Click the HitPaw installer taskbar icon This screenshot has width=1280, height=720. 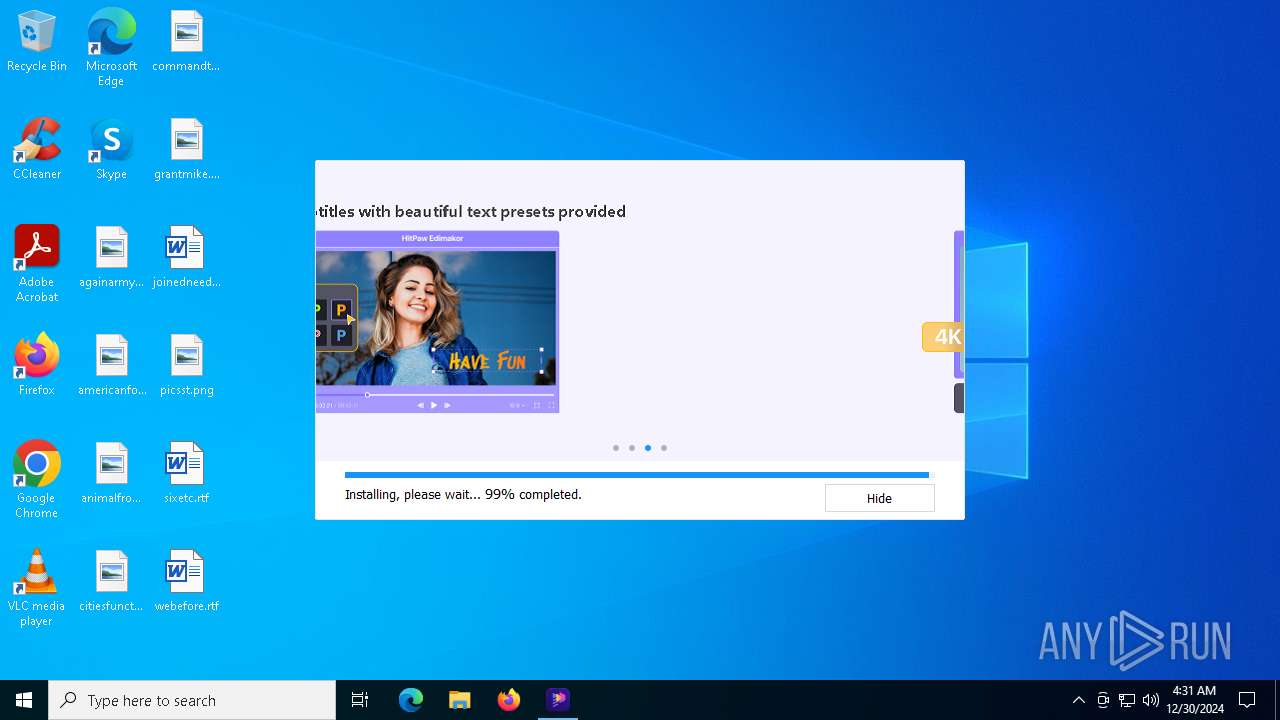pos(558,700)
